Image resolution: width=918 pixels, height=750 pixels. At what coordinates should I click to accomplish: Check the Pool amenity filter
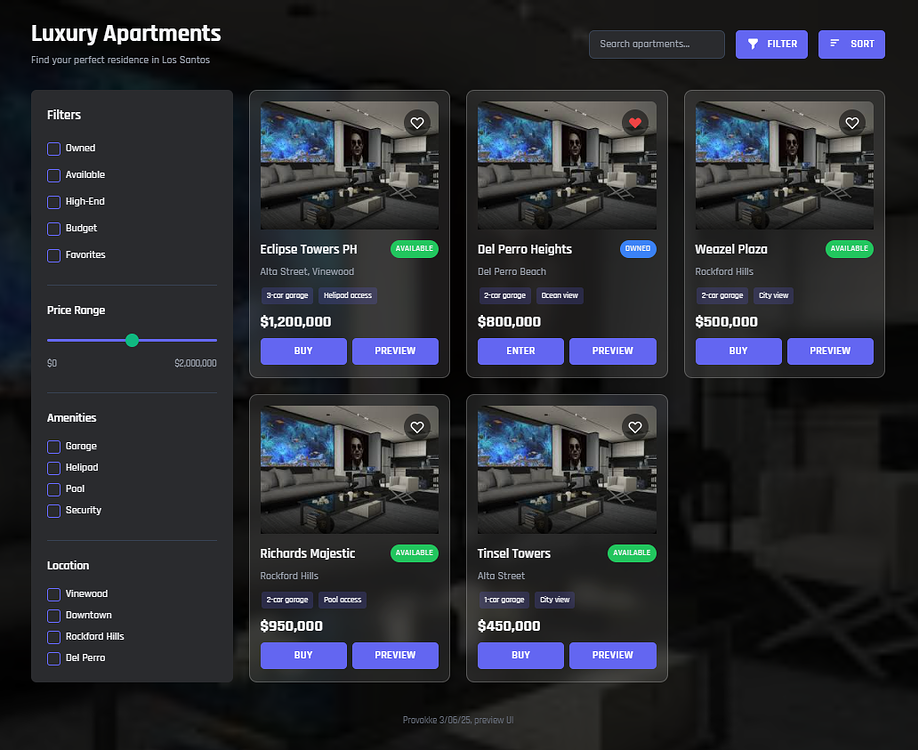pyautogui.click(x=52, y=489)
